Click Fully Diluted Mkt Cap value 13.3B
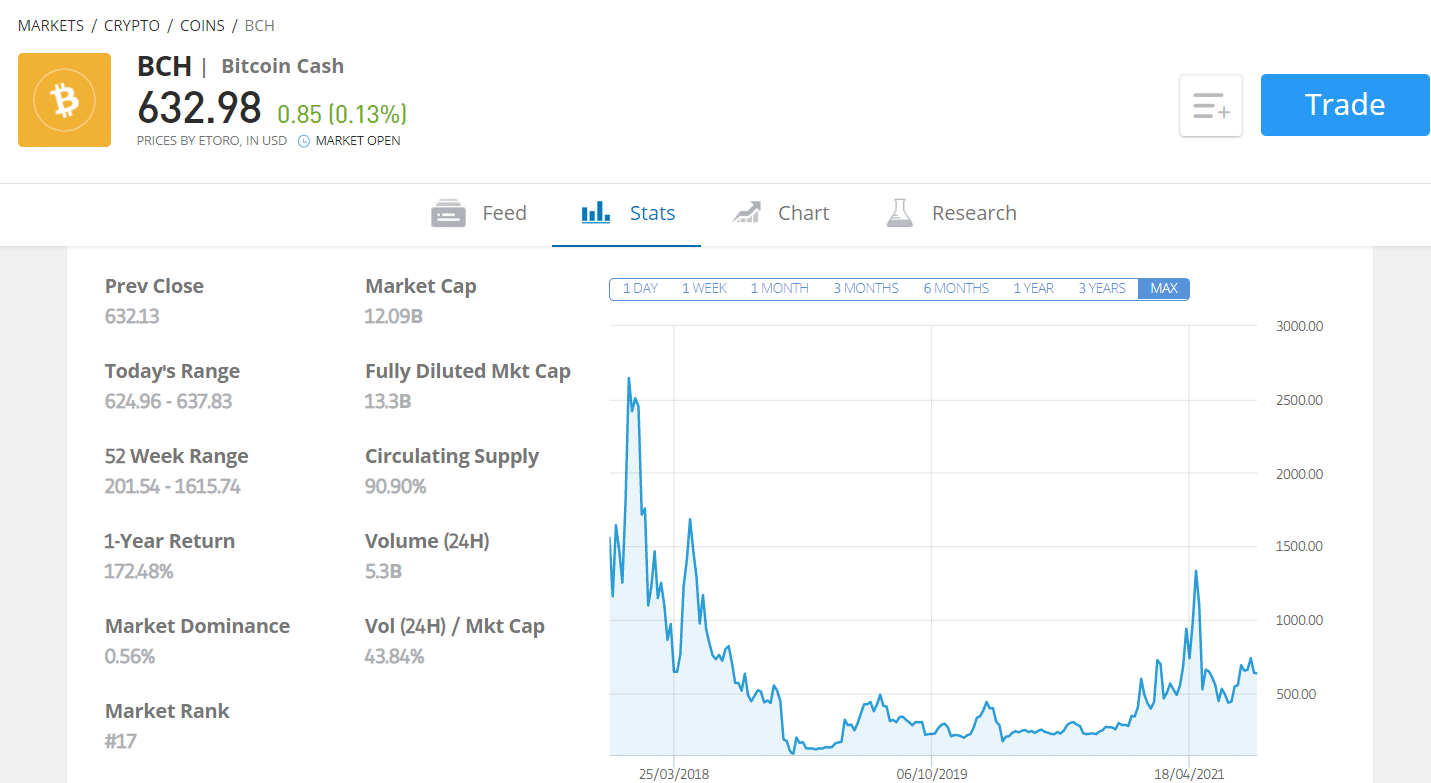This screenshot has width=1431, height=783. (x=388, y=402)
